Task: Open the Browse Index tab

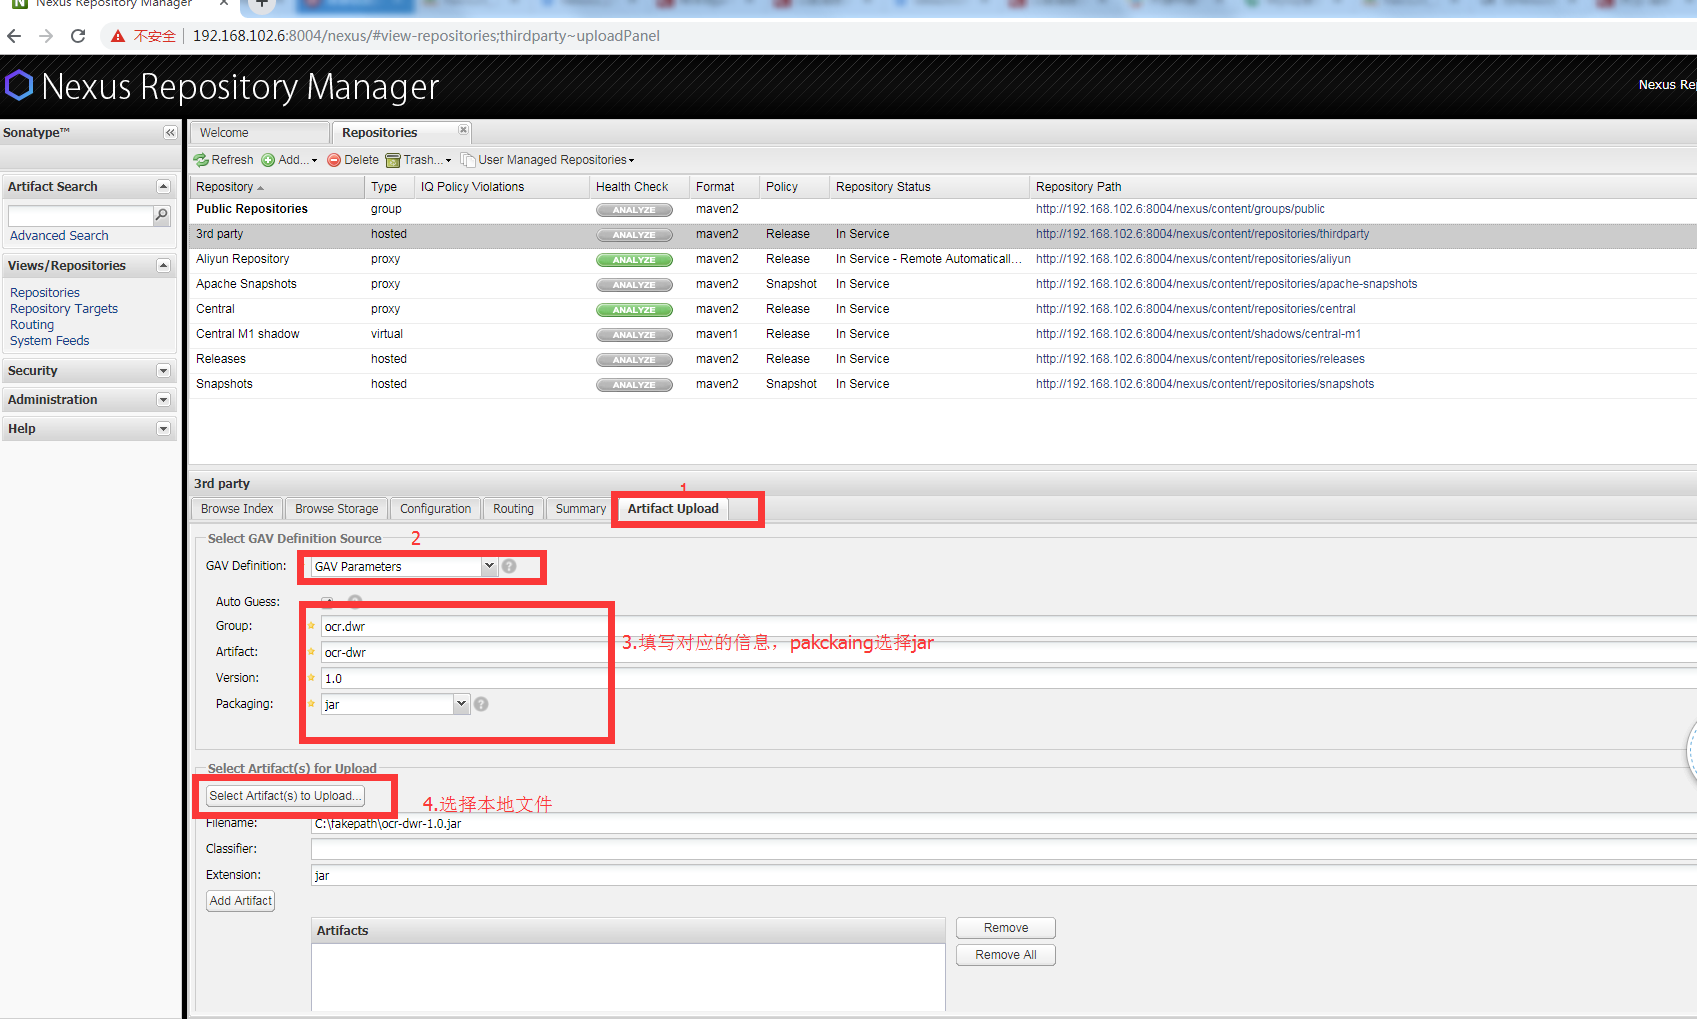Action: click(237, 509)
